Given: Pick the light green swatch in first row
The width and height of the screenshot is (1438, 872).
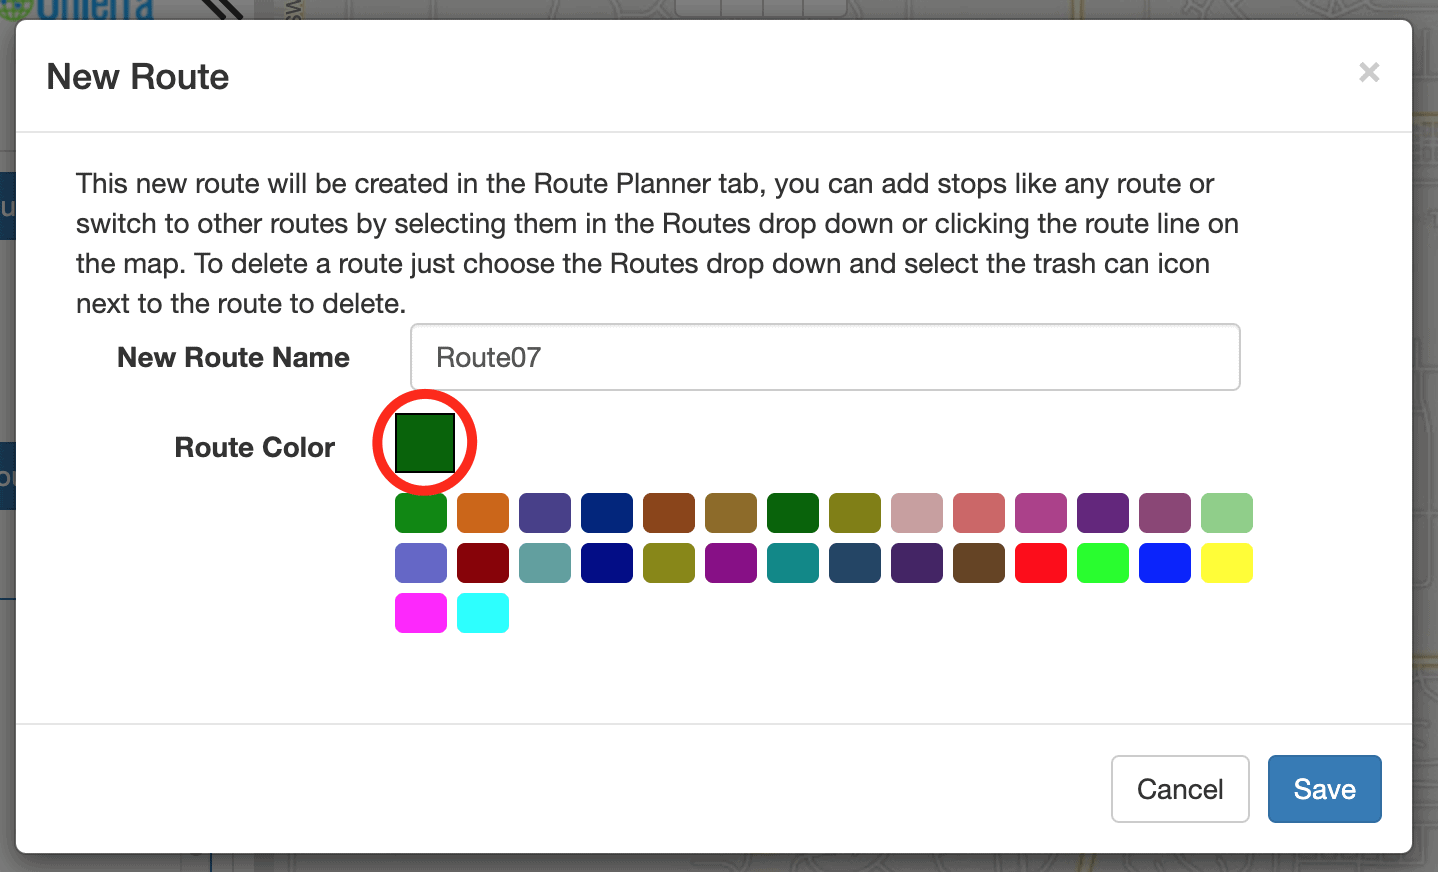Looking at the screenshot, I should (1227, 513).
